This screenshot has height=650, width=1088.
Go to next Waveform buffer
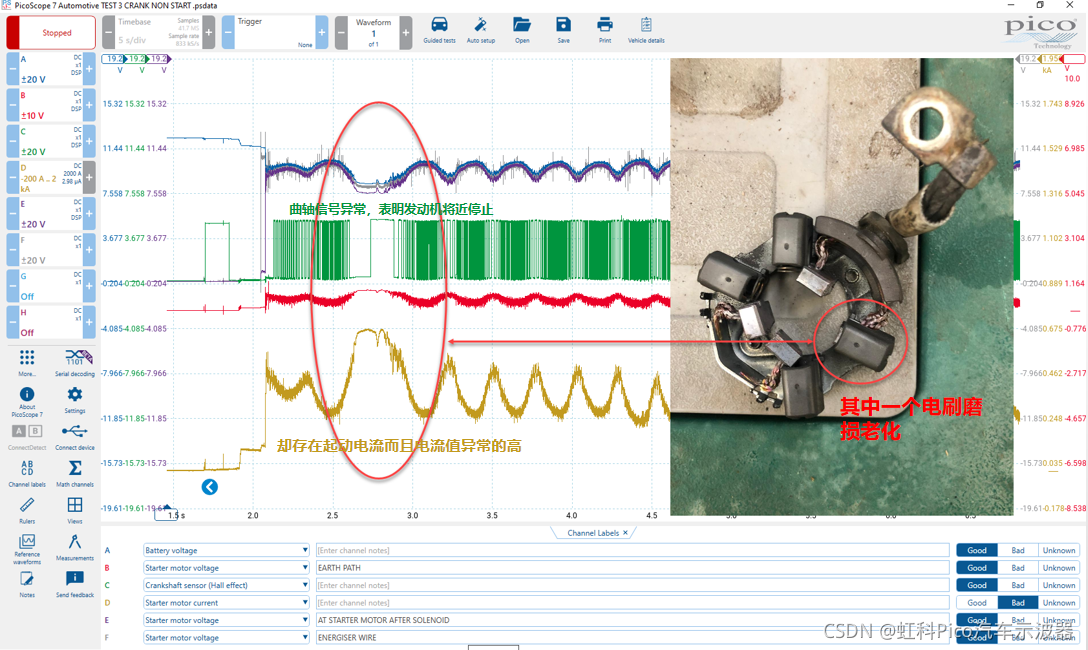406,33
